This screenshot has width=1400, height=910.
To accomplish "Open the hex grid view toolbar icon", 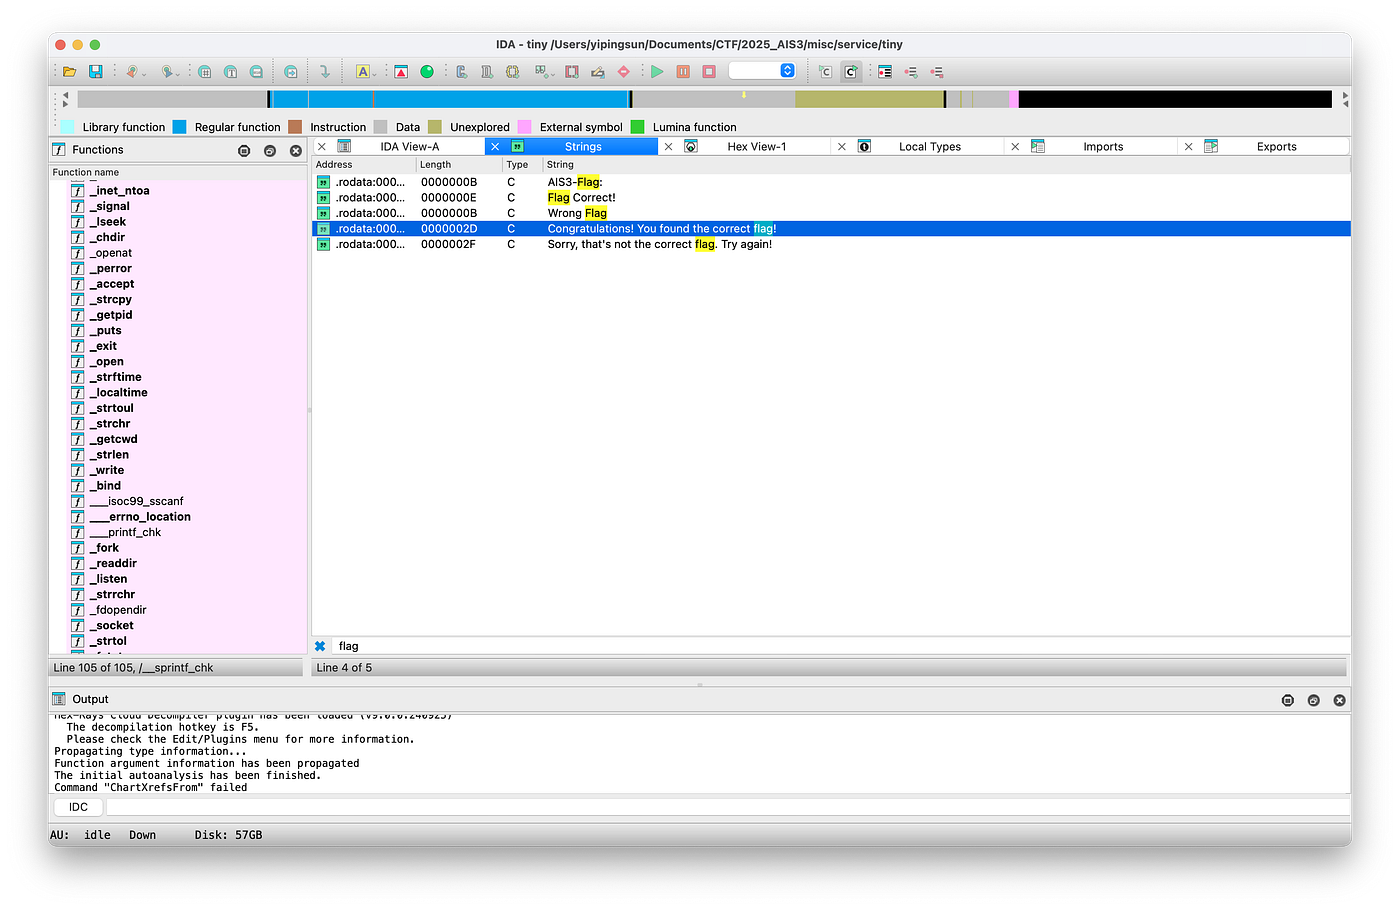I will pos(204,72).
